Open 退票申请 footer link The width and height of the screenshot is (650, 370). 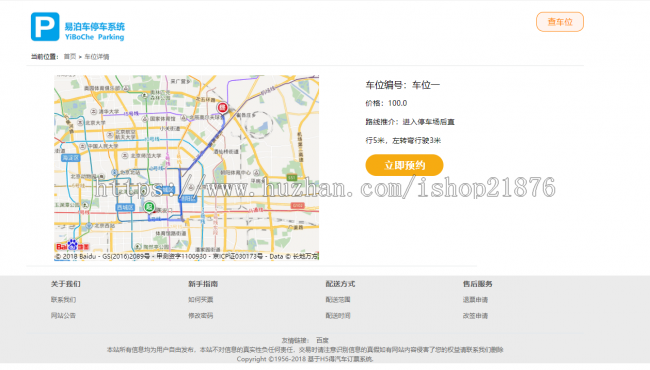(475, 300)
